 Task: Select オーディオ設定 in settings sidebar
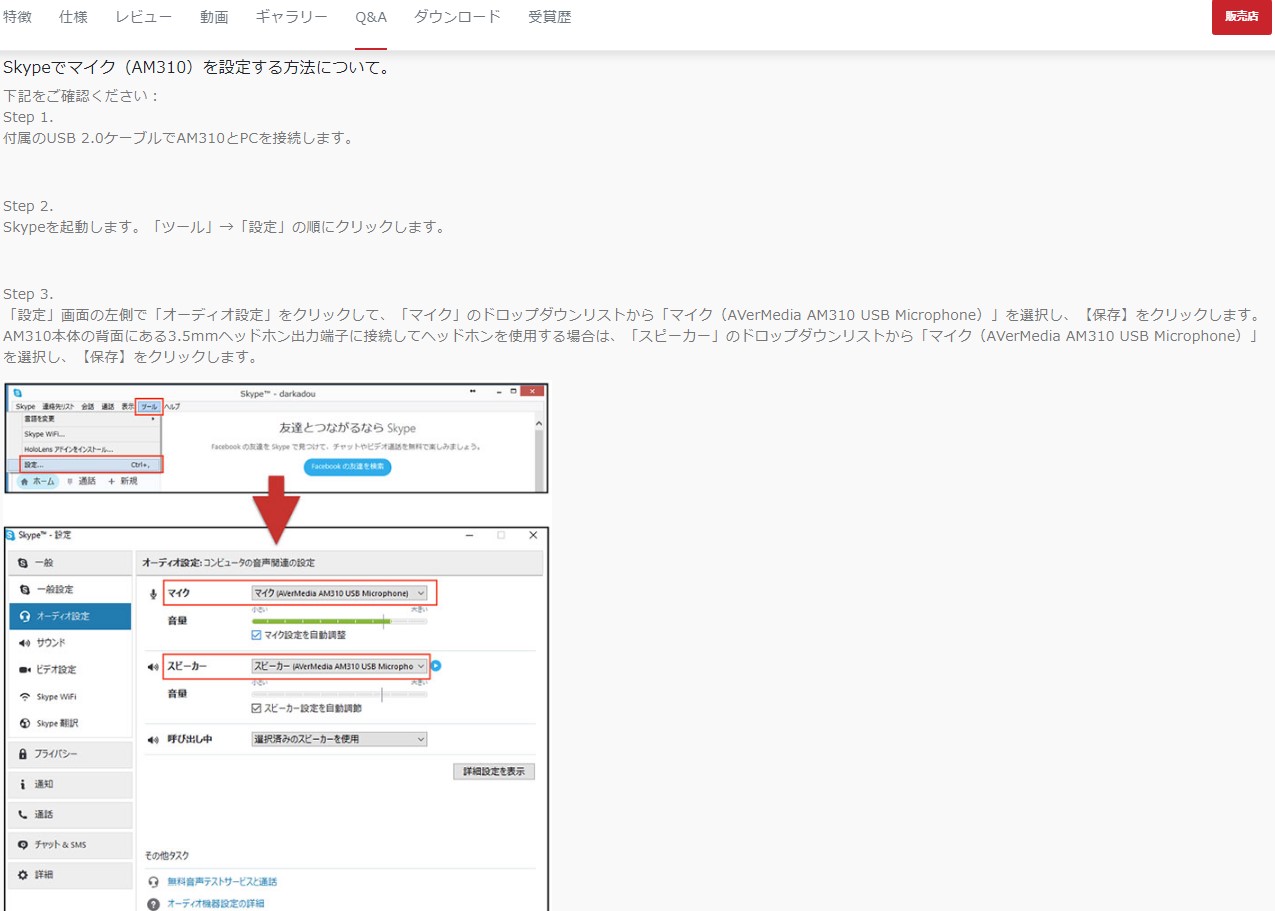click(x=70, y=616)
